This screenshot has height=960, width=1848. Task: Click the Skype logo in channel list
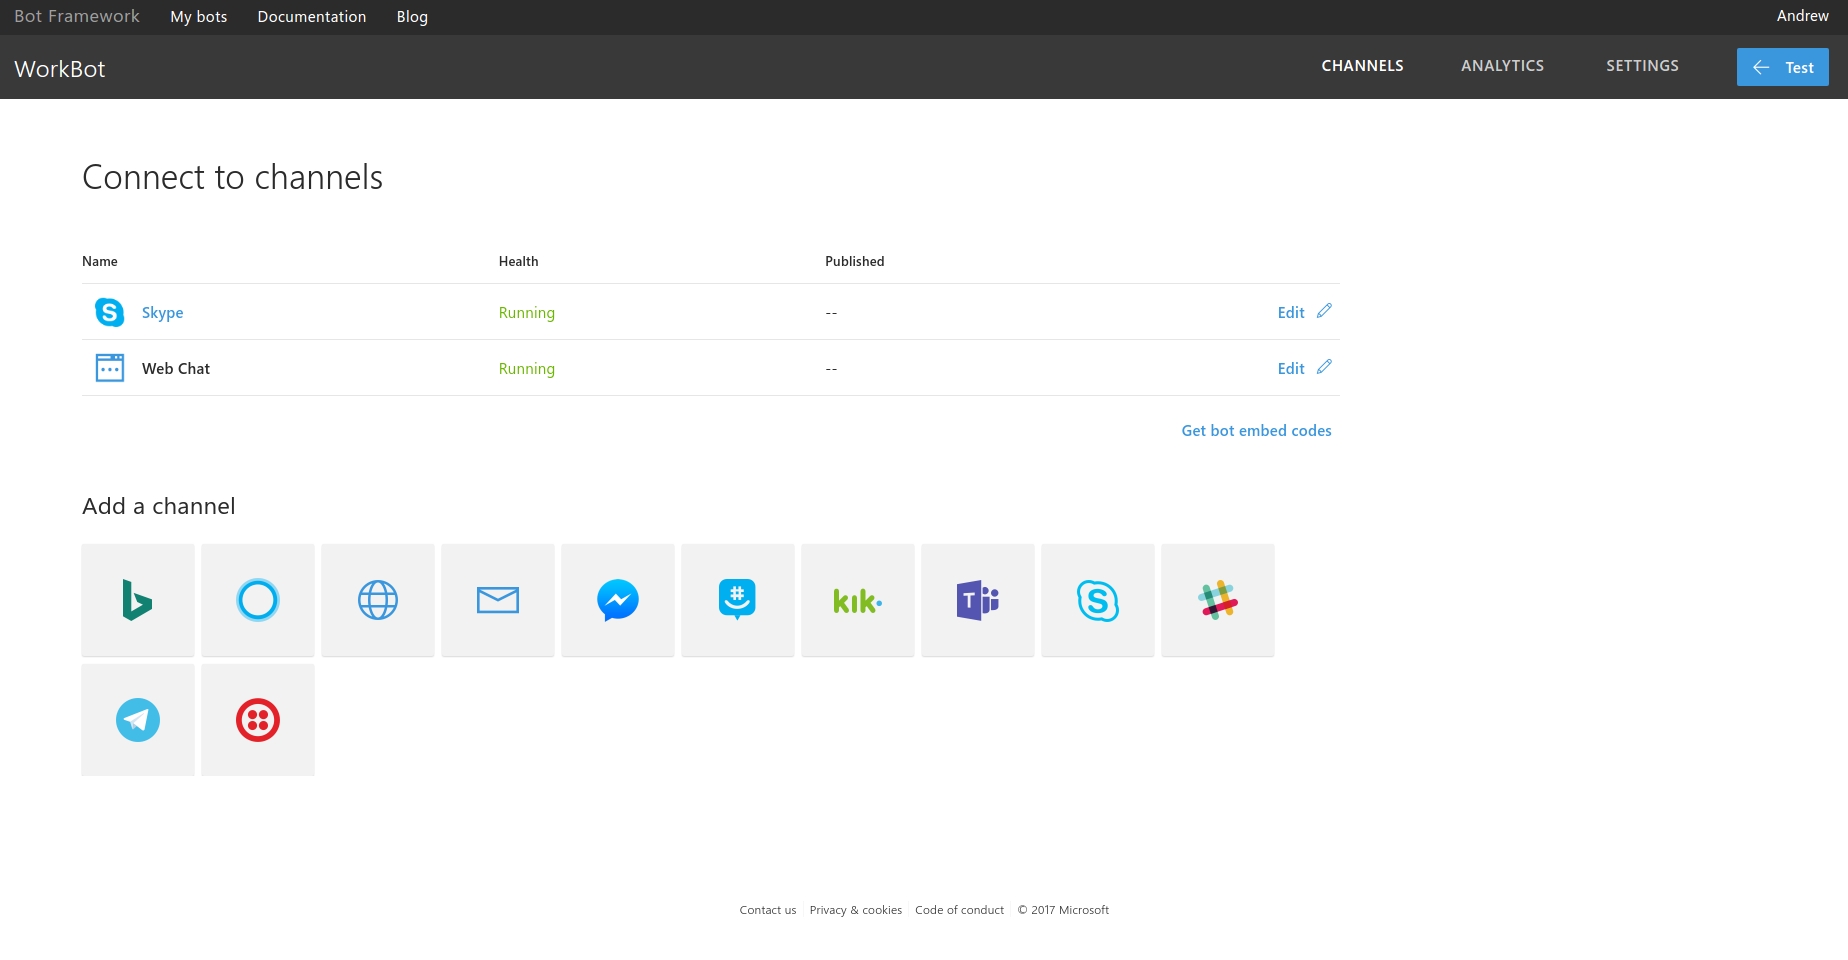pyautogui.click(x=110, y=312)
